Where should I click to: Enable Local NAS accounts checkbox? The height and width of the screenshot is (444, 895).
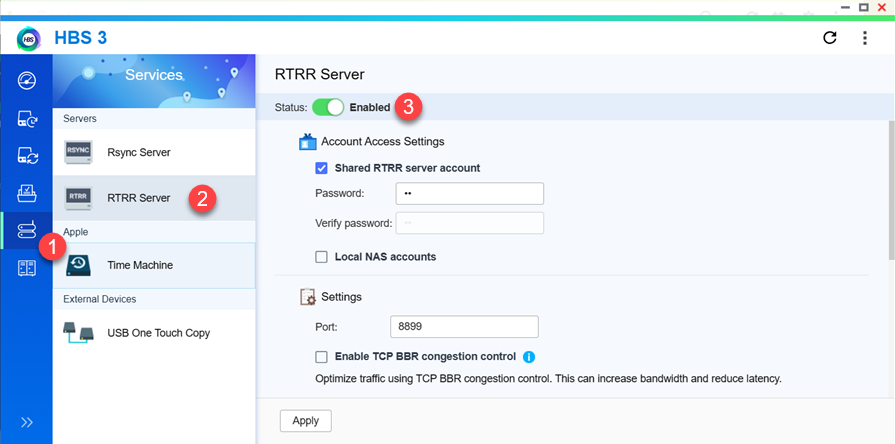322,257
